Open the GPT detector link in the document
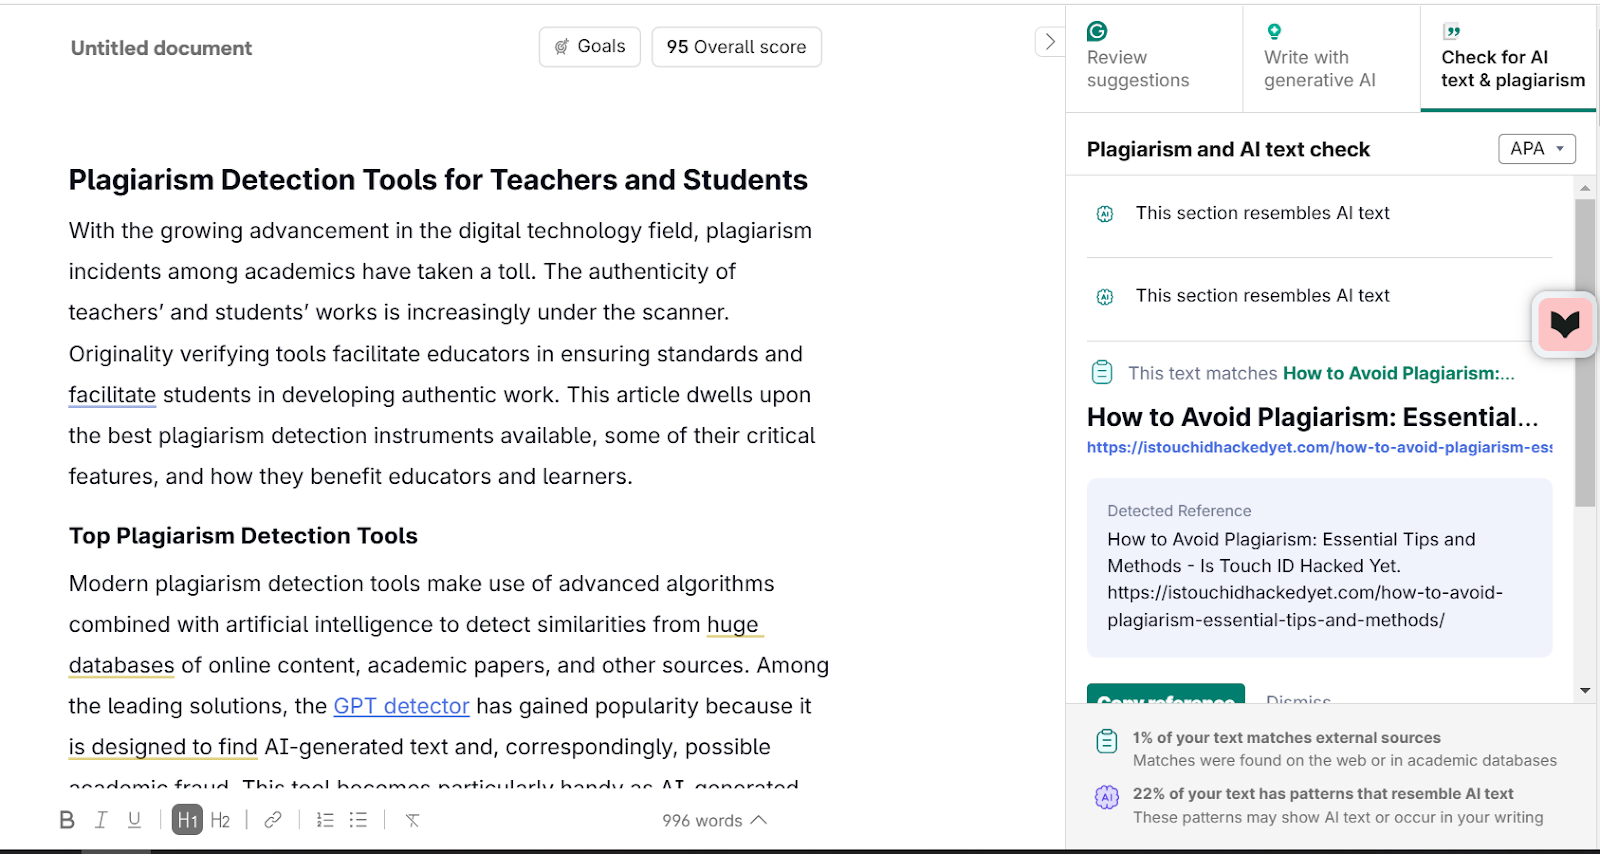The image size is (1600, 854). [401, 706]
